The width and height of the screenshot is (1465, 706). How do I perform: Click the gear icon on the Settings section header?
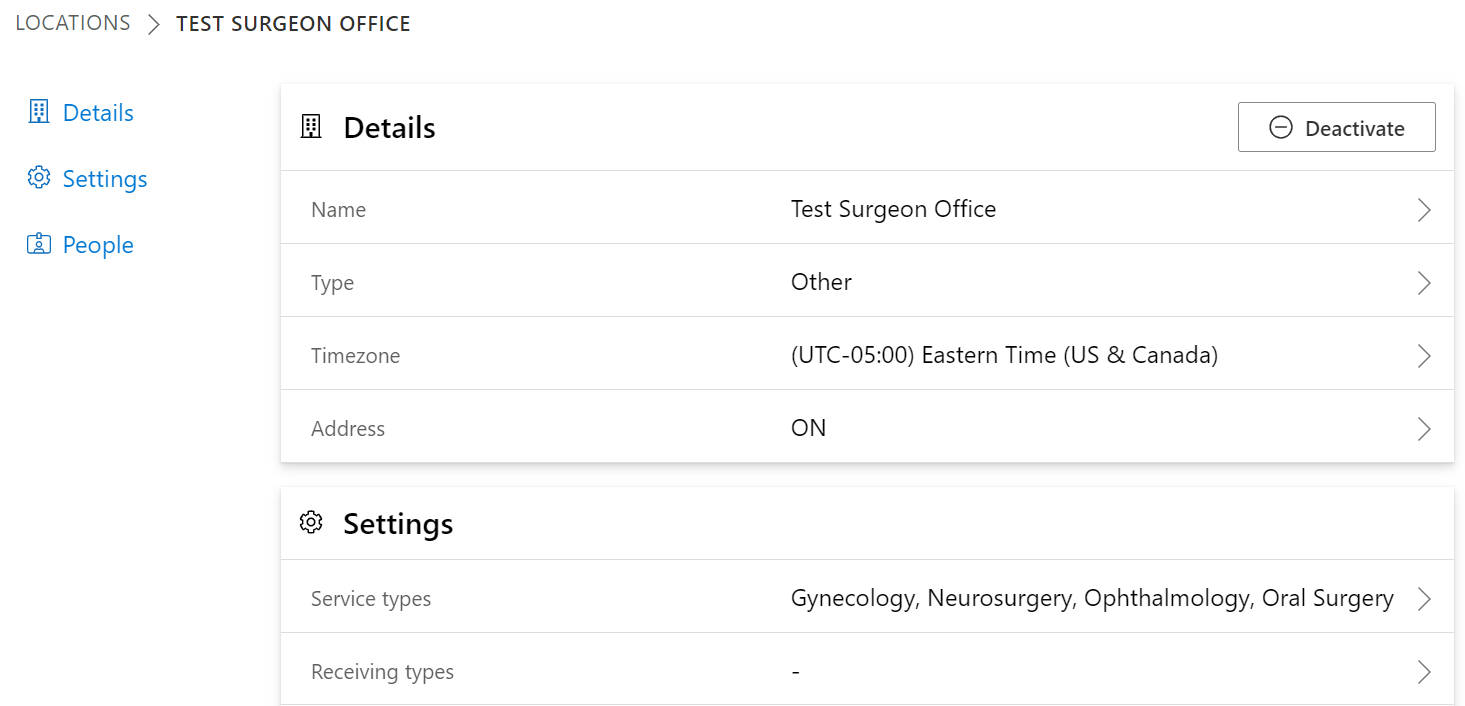(311, 522)
